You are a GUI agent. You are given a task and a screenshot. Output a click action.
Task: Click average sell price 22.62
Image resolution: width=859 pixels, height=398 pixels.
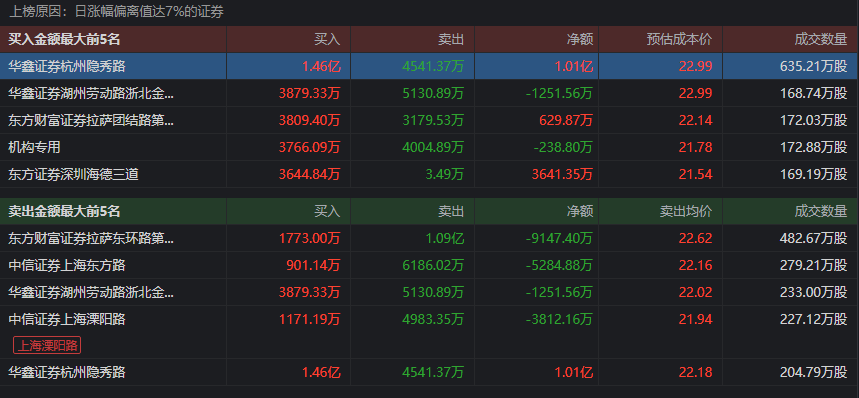click(696, 238)
